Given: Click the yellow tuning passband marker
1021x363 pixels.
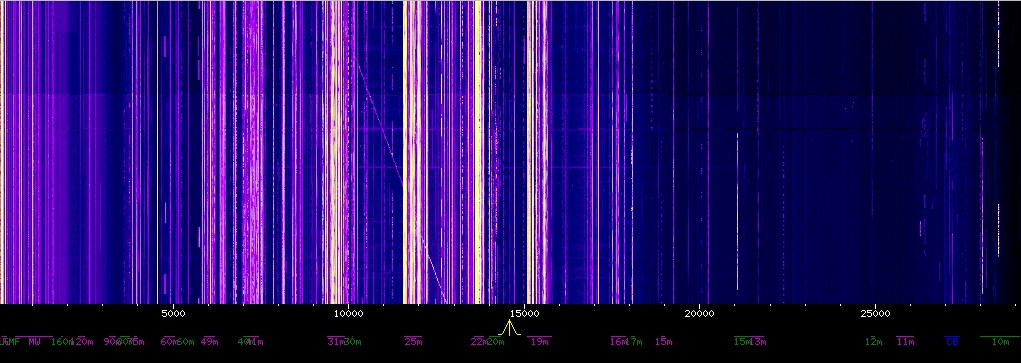Looking at the screenshot, I should (x=509, y=328).
